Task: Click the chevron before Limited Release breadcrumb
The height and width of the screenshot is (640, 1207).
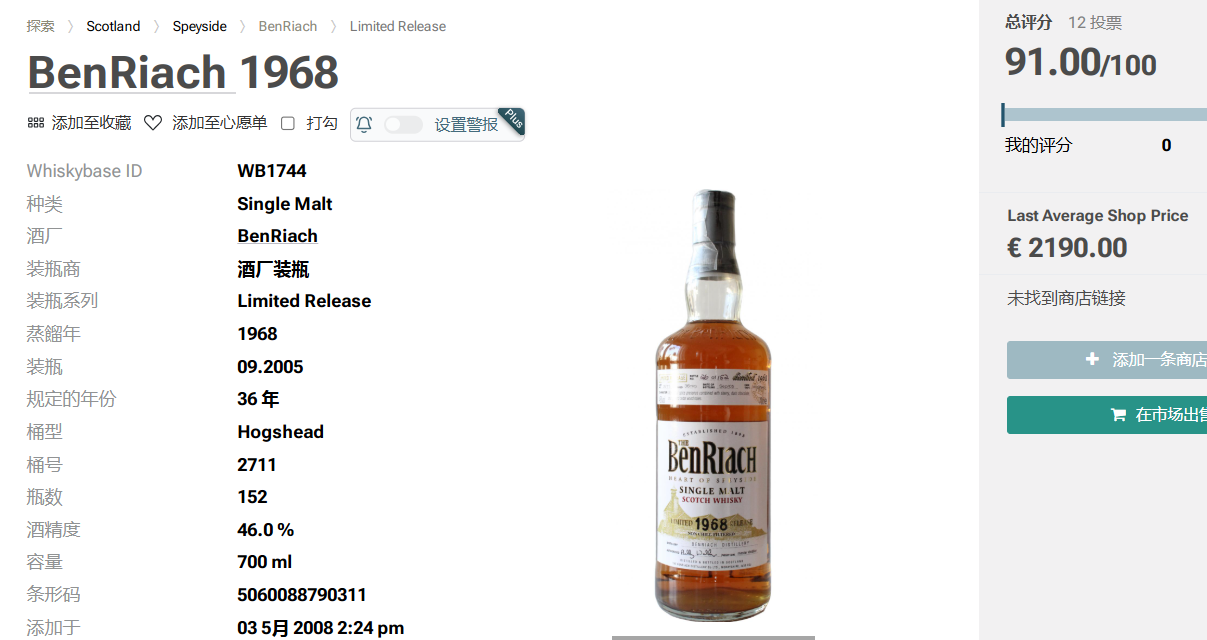Action: tap(334, 27)
